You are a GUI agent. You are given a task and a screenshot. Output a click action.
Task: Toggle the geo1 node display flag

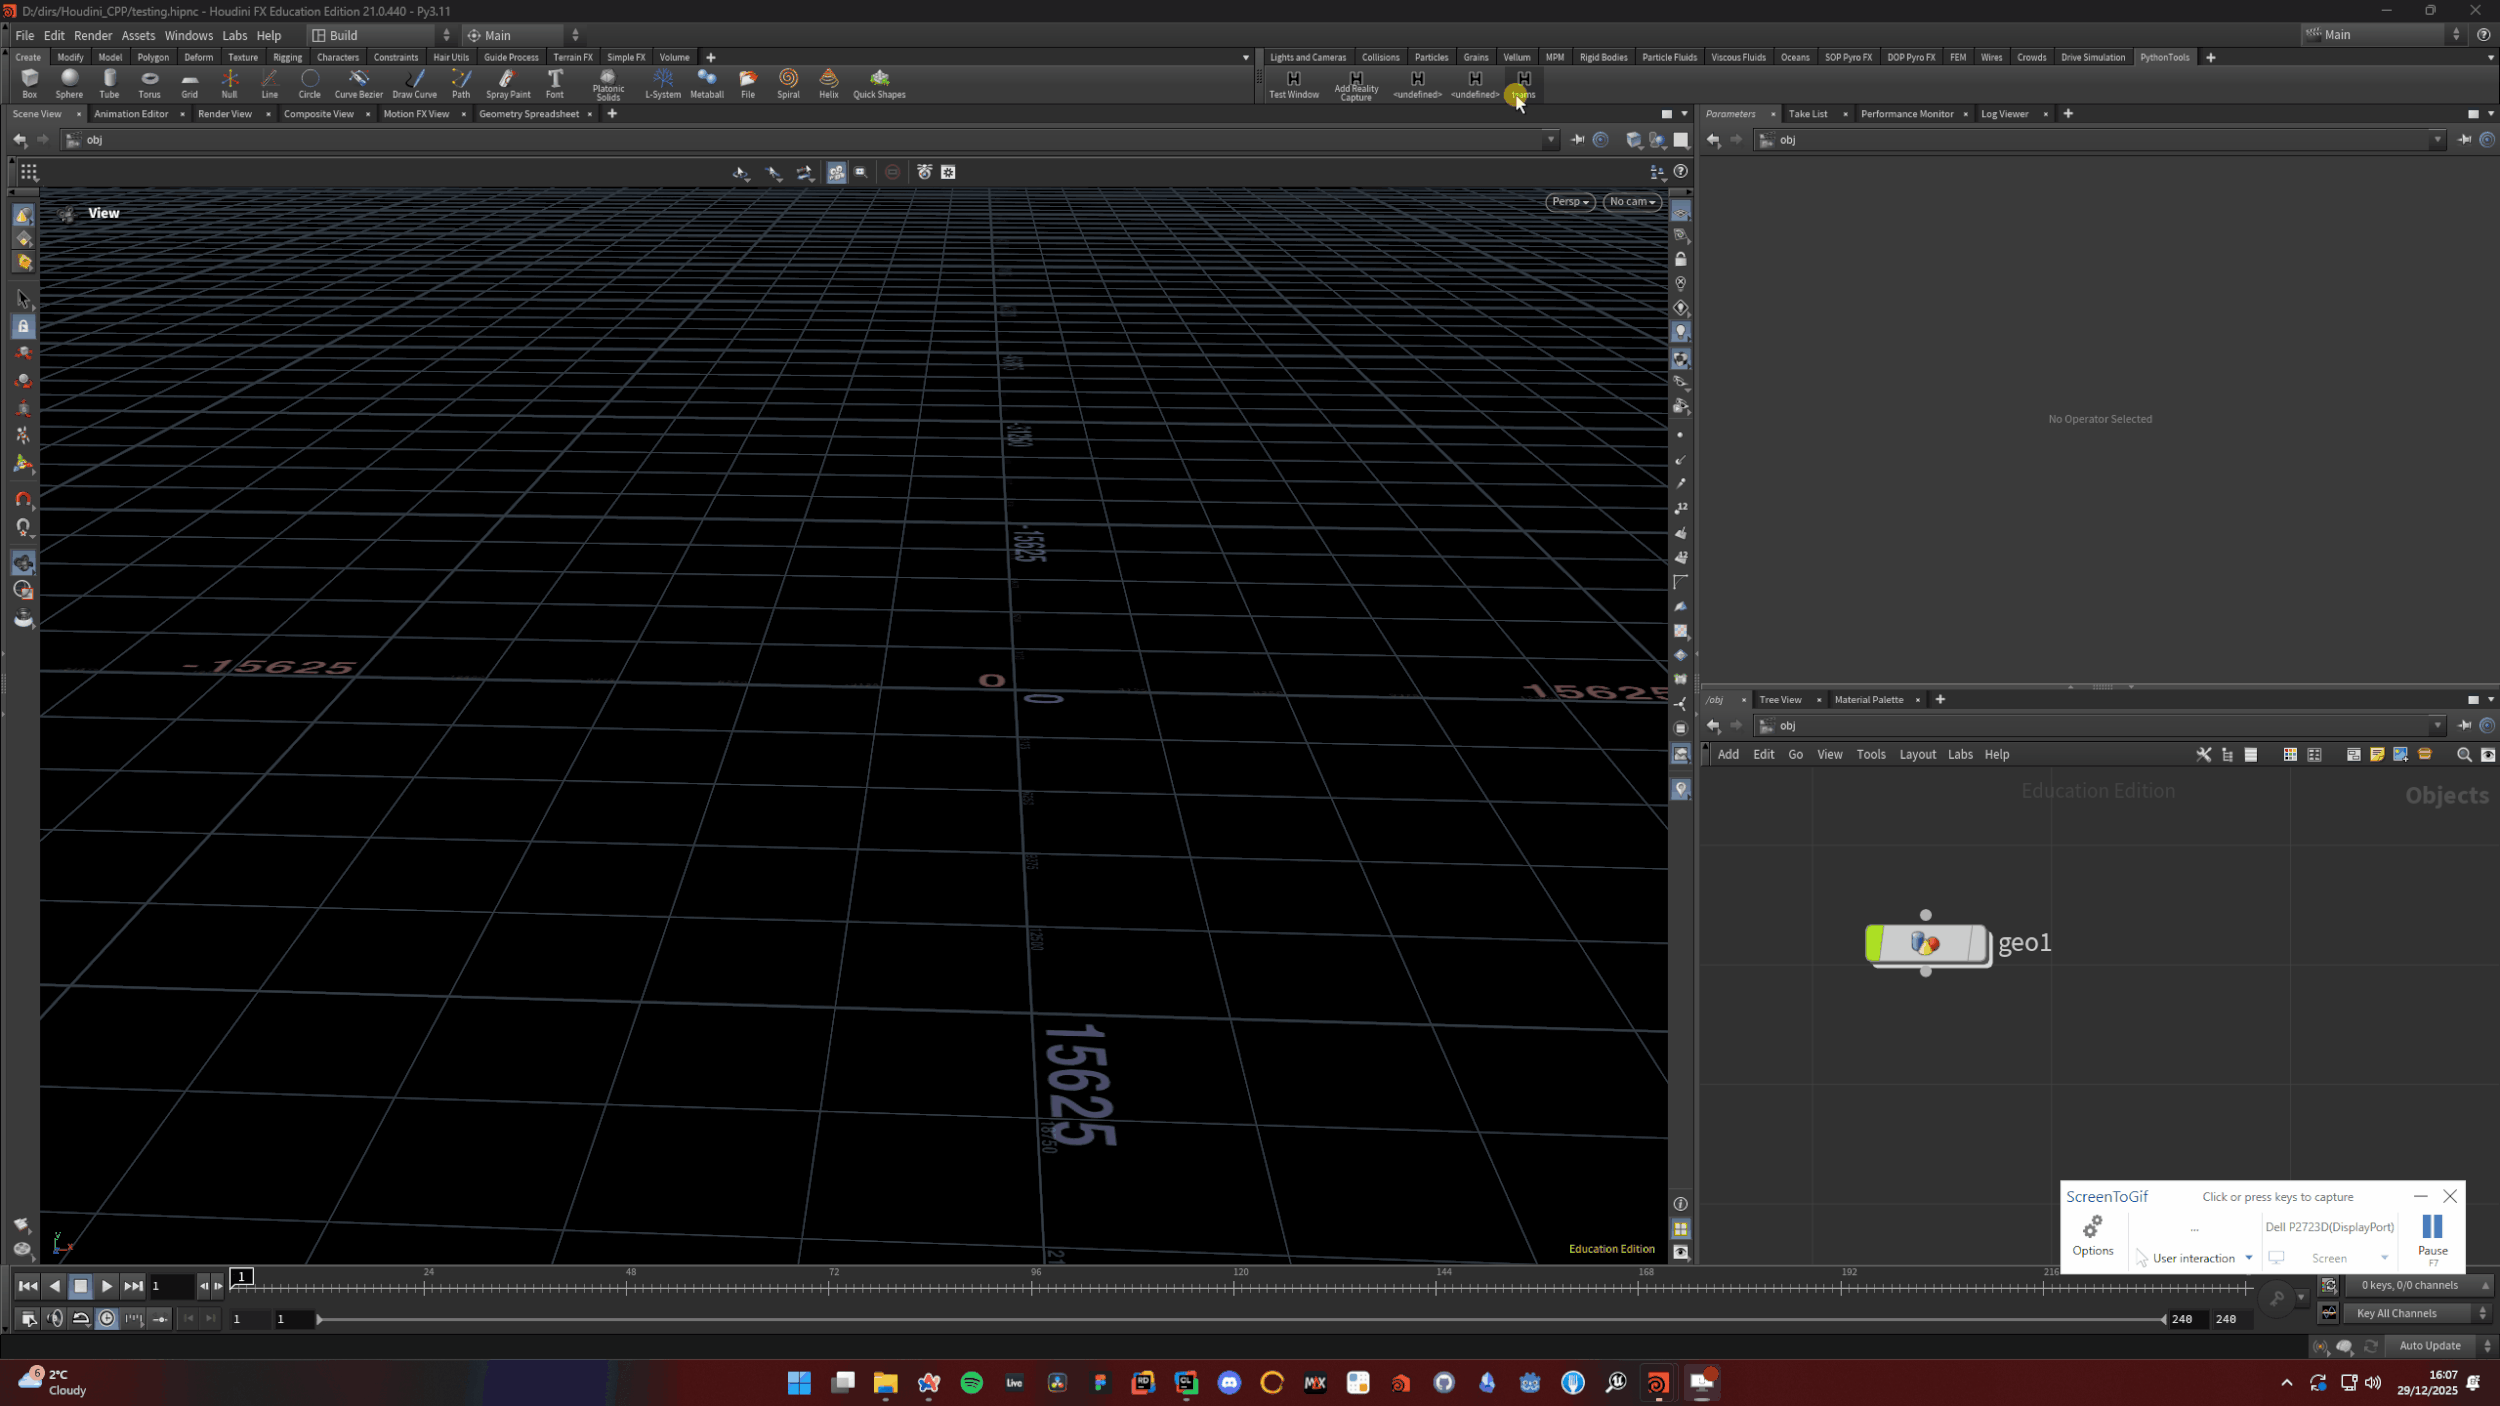click(x=1977, y=943)
